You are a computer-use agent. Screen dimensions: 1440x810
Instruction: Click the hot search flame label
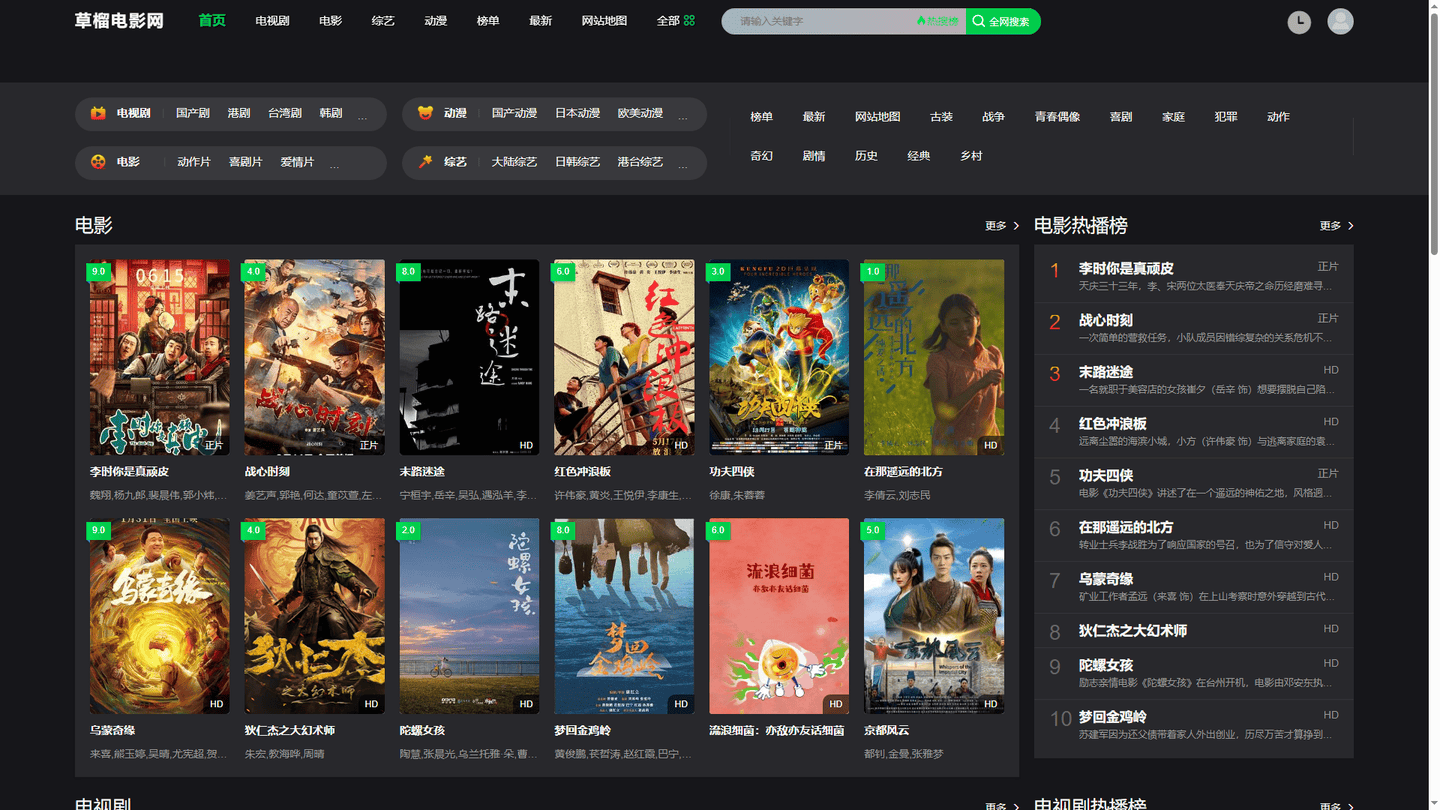point(937,21)
